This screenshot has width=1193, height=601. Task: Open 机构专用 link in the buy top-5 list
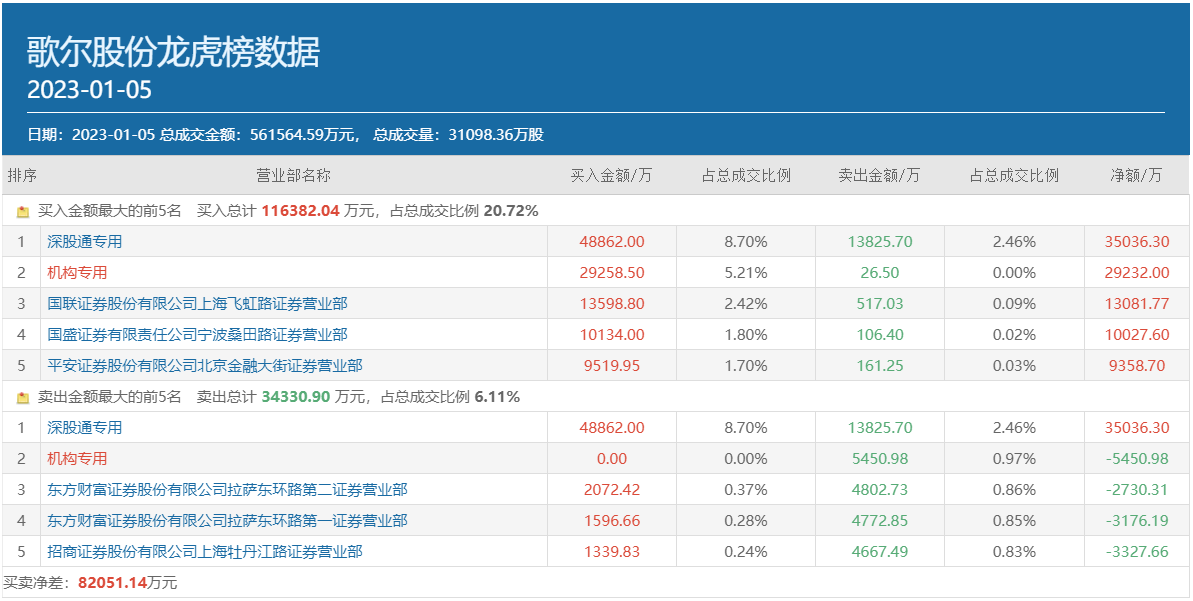click(x=77, y=273)
